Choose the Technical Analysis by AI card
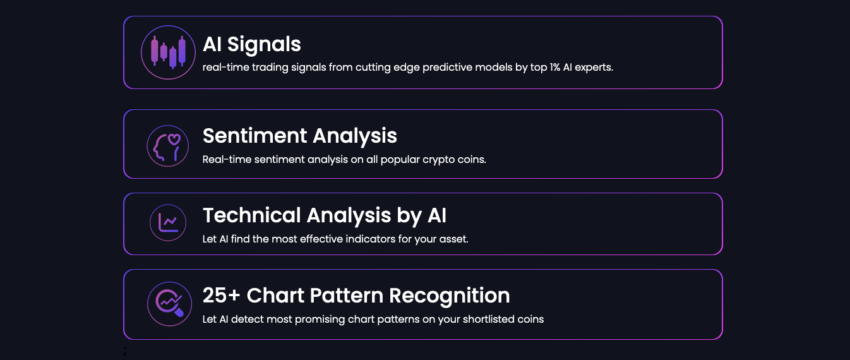This screenshot has width=850, height=360. (423, 223)
